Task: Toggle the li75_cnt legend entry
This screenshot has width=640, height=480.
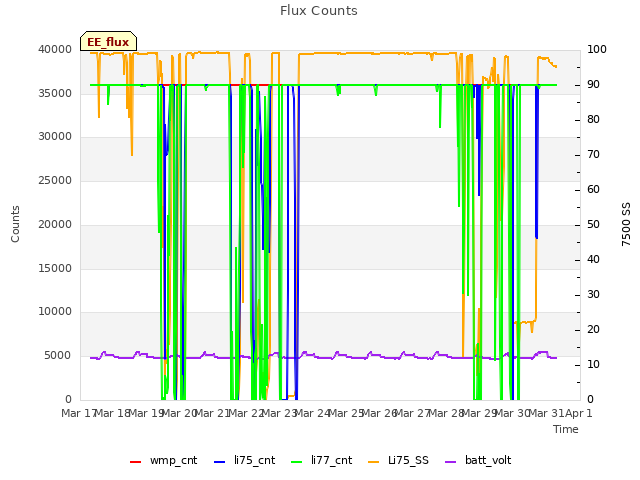Action: pos(244,461)
